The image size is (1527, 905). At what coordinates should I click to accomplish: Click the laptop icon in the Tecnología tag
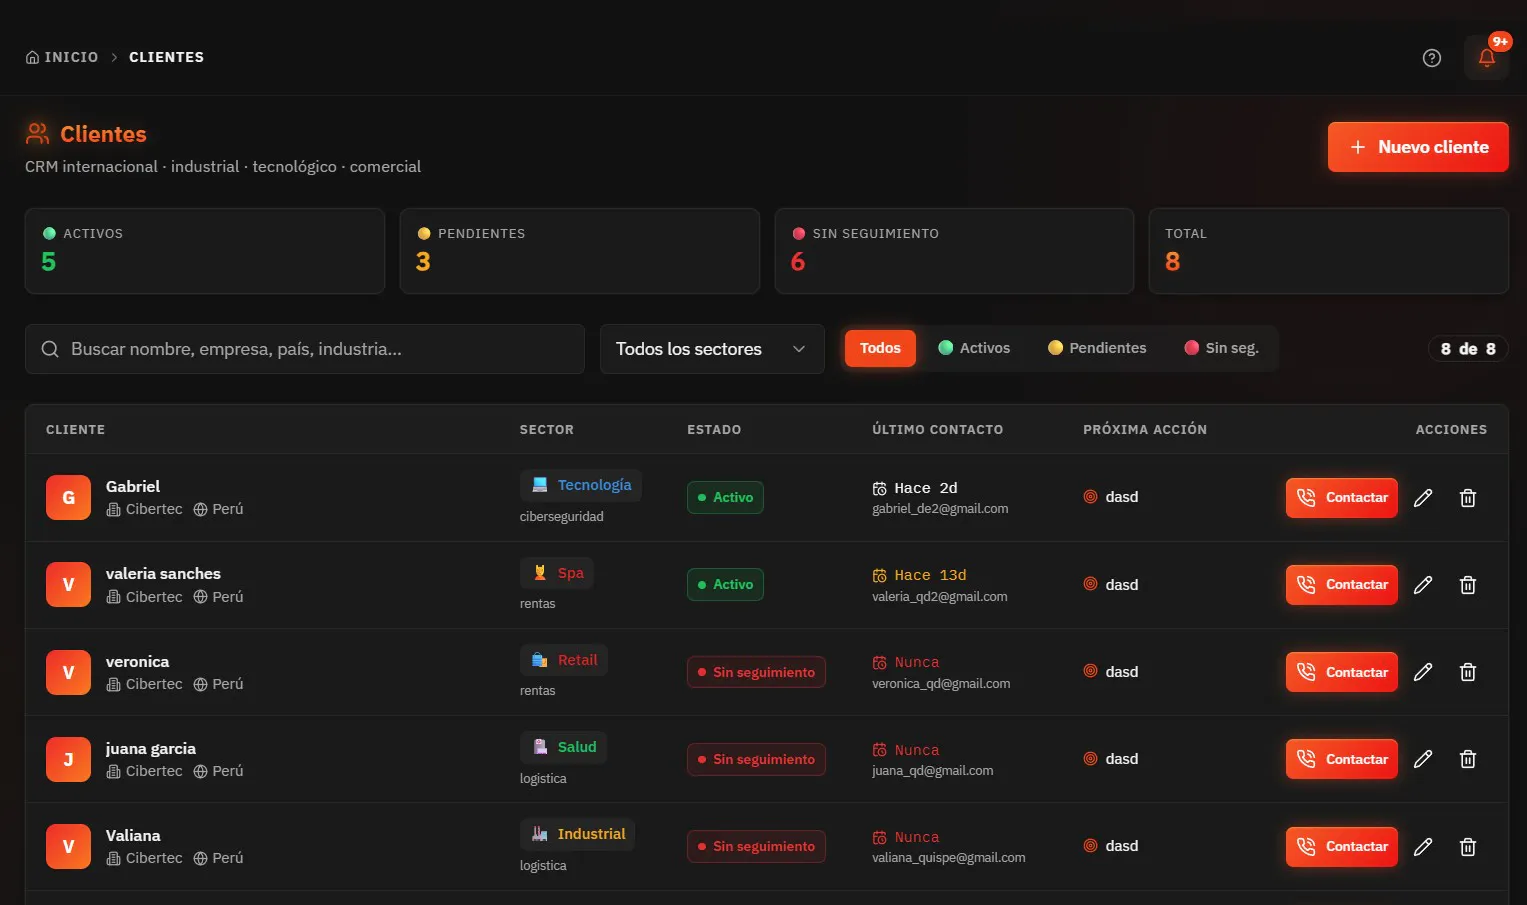point(540,485)
